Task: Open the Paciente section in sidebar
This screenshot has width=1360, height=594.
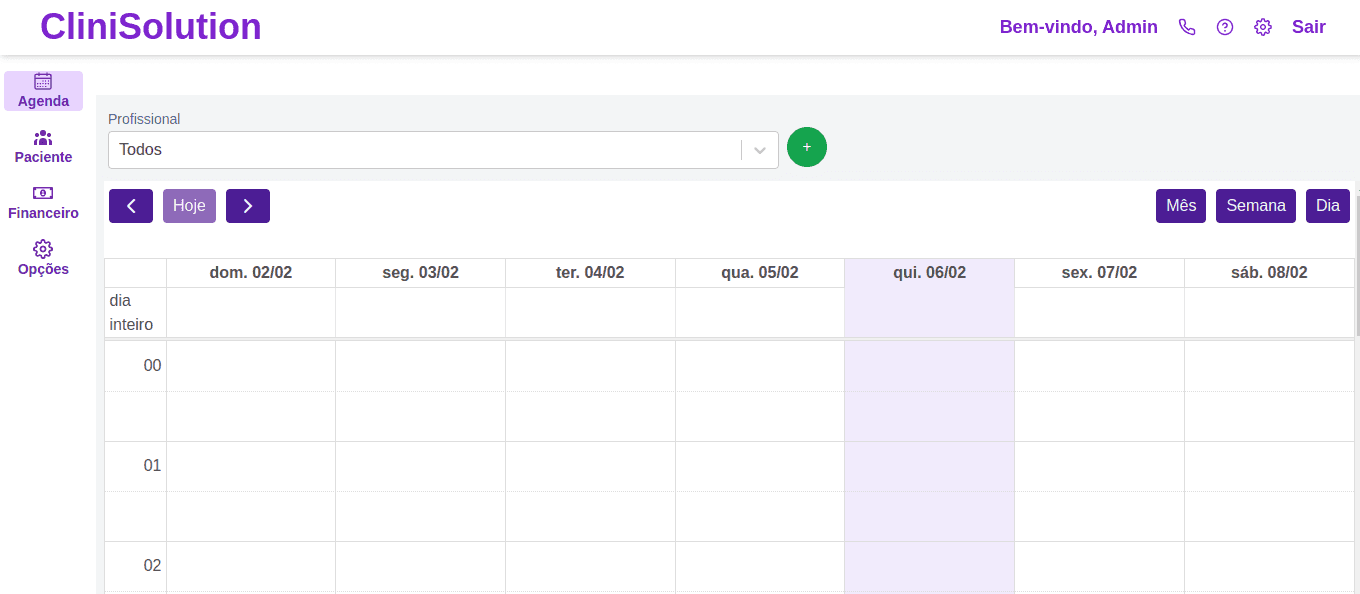Action: pyautogui.click(x=43, y=138)
